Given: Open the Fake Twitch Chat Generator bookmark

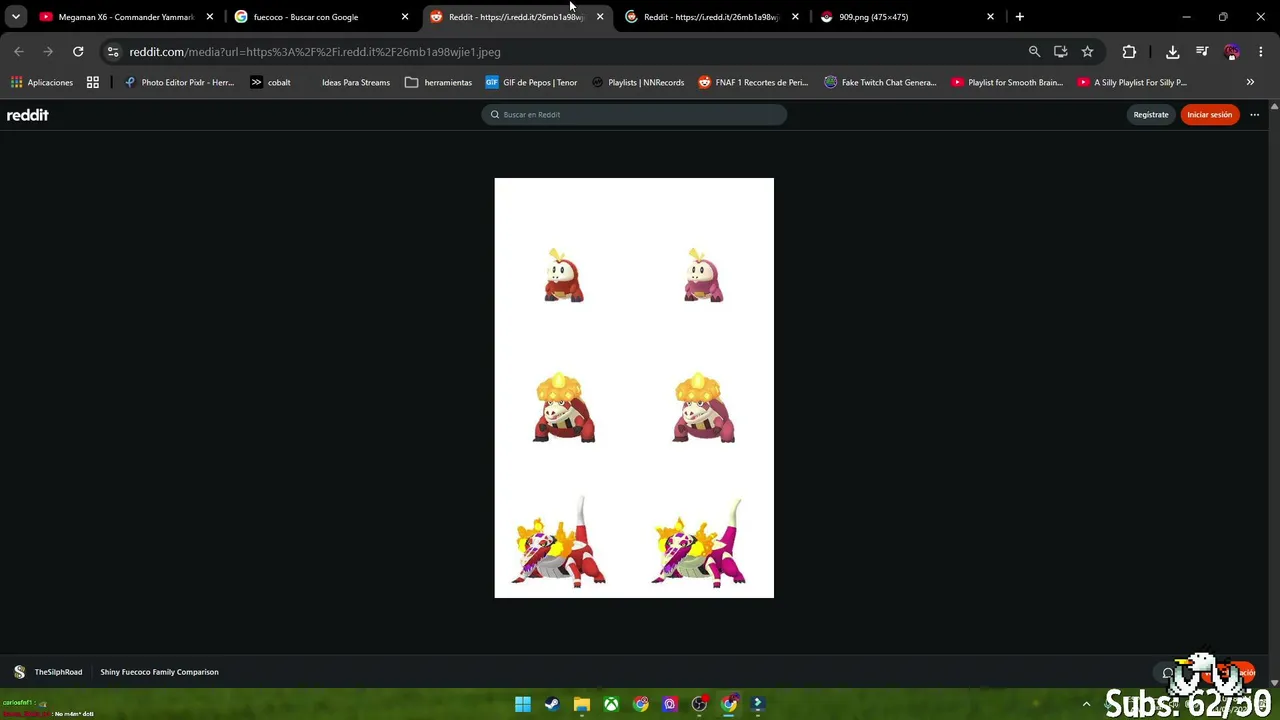Looking at the screenshot, I should tap(880, 82).
